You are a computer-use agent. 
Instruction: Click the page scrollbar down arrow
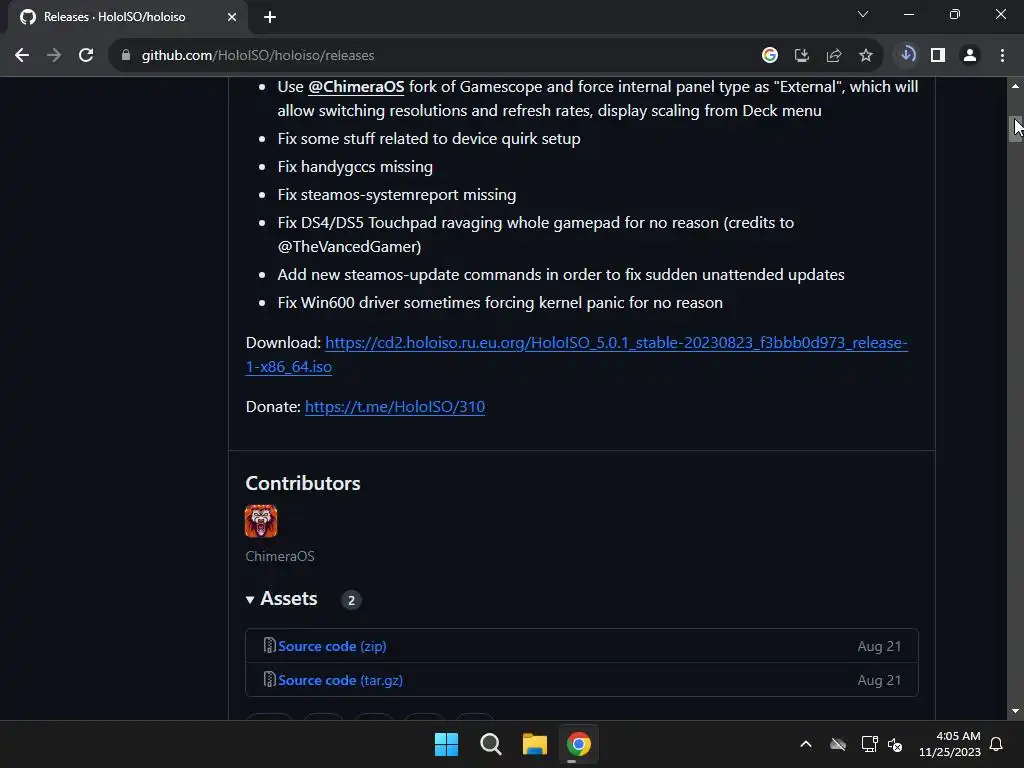click(1016, 711)
